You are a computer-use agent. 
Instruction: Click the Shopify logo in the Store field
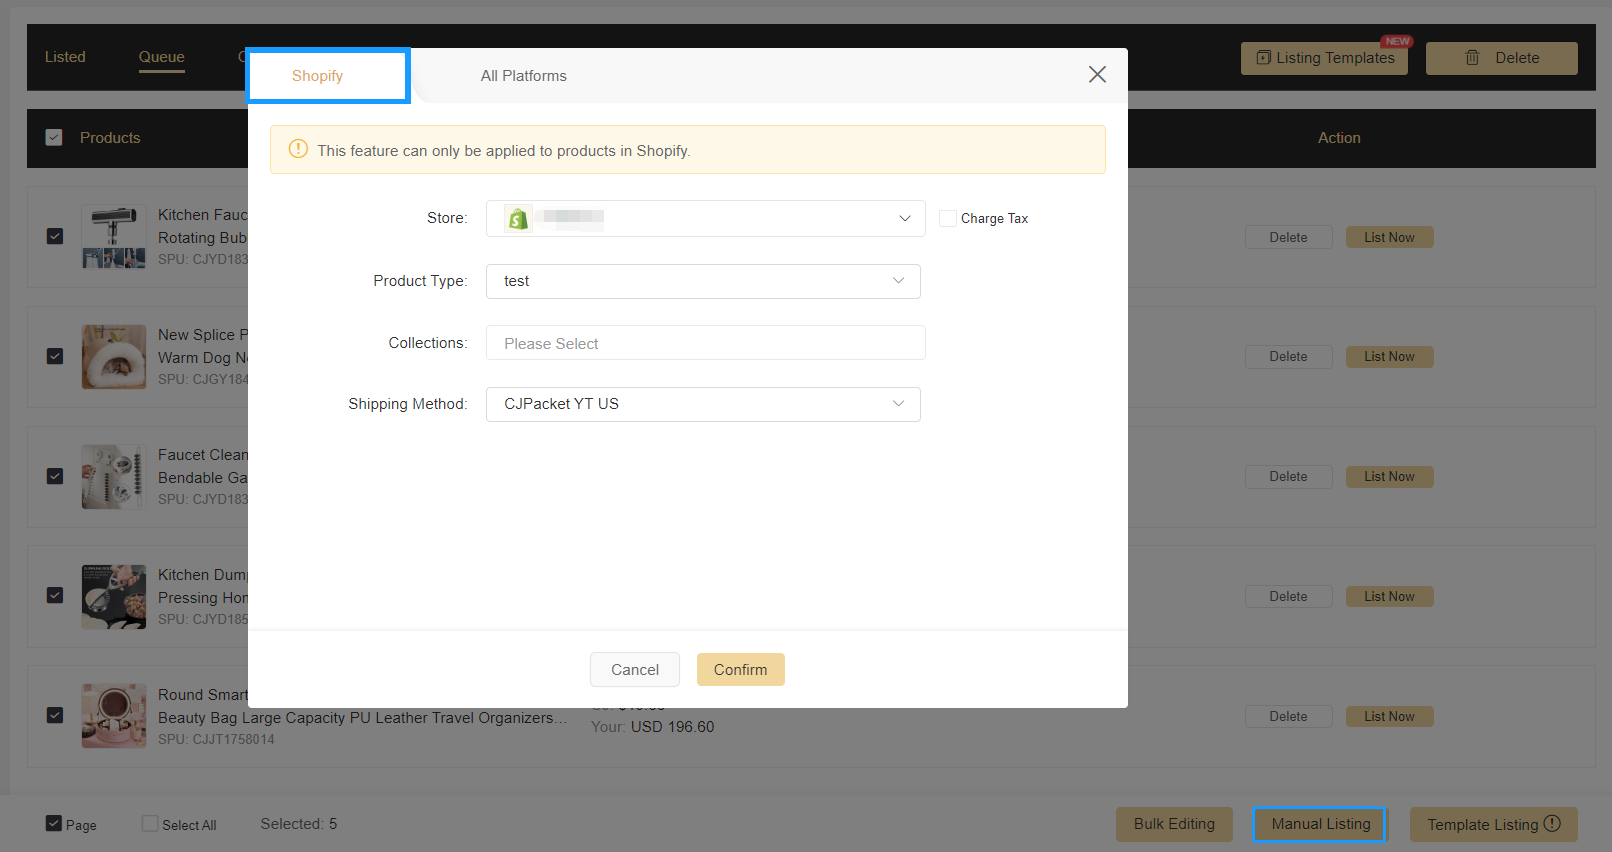518,218
